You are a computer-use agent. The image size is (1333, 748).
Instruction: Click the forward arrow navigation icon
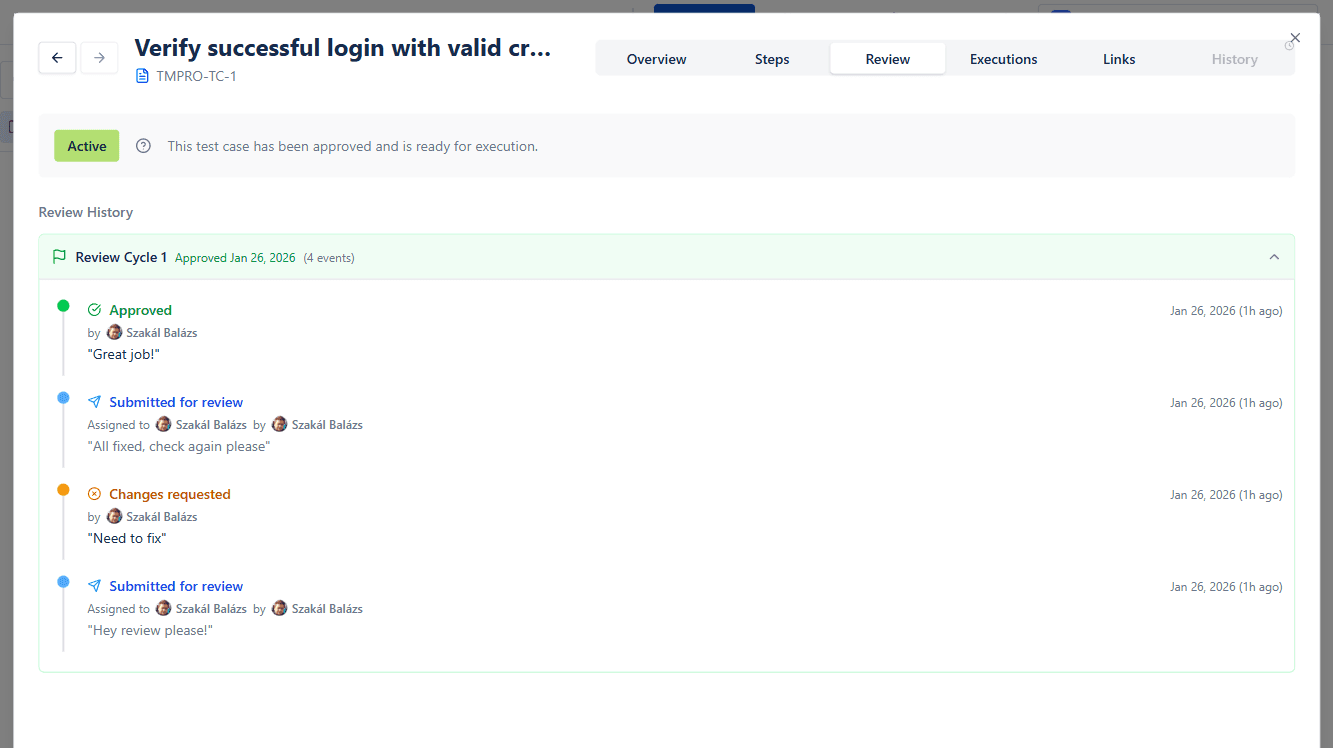point(99,57)
